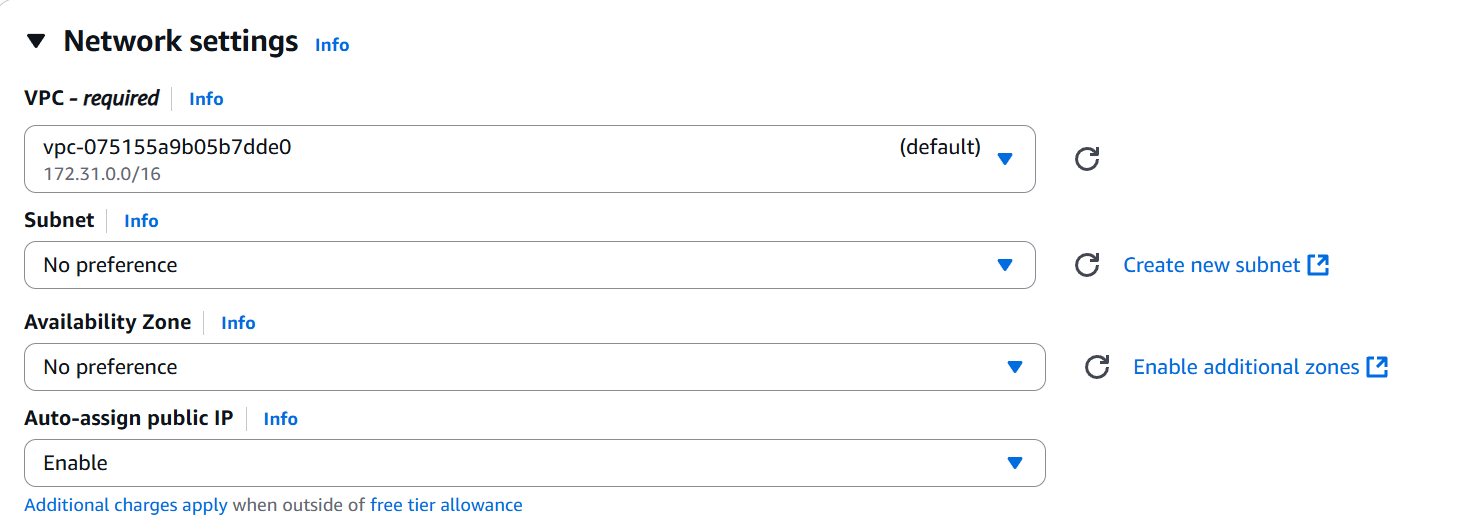The width and height of the screenshot is (1467, 524).
Task: Open the Subnet dropdown set to No preference
Action: (x=530, y=265)
